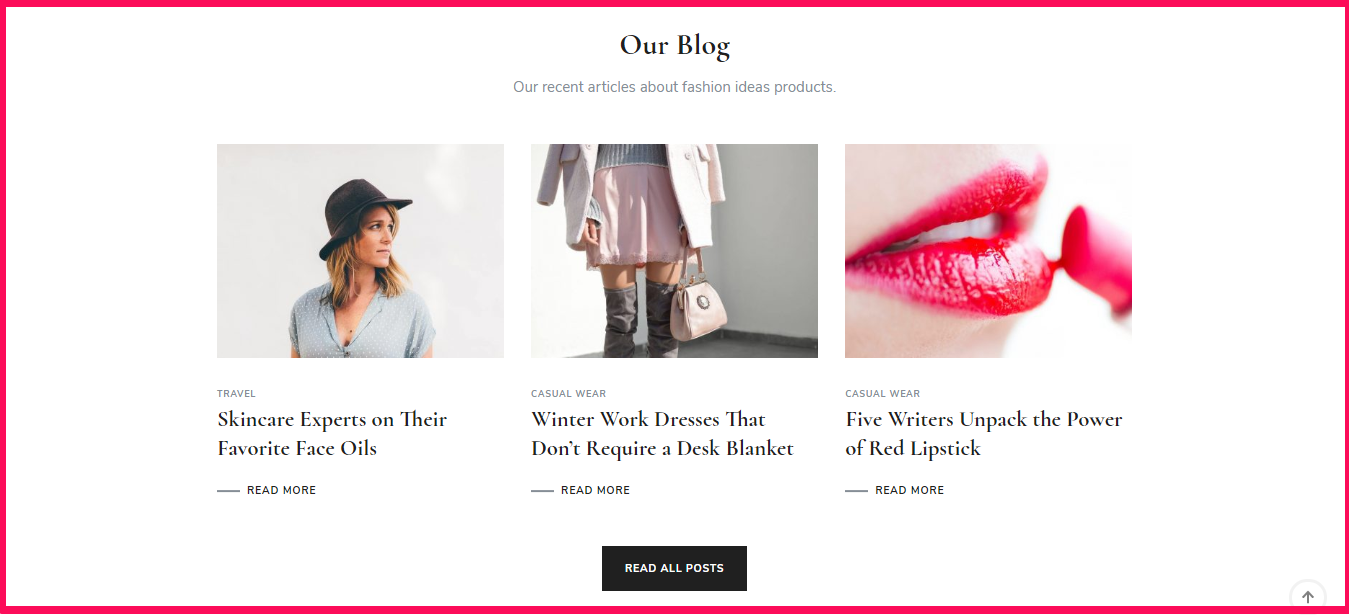1349x615 pixels.
Task: Click the scroll-to-top arrow icon
Action: [x=1307, y=597]
